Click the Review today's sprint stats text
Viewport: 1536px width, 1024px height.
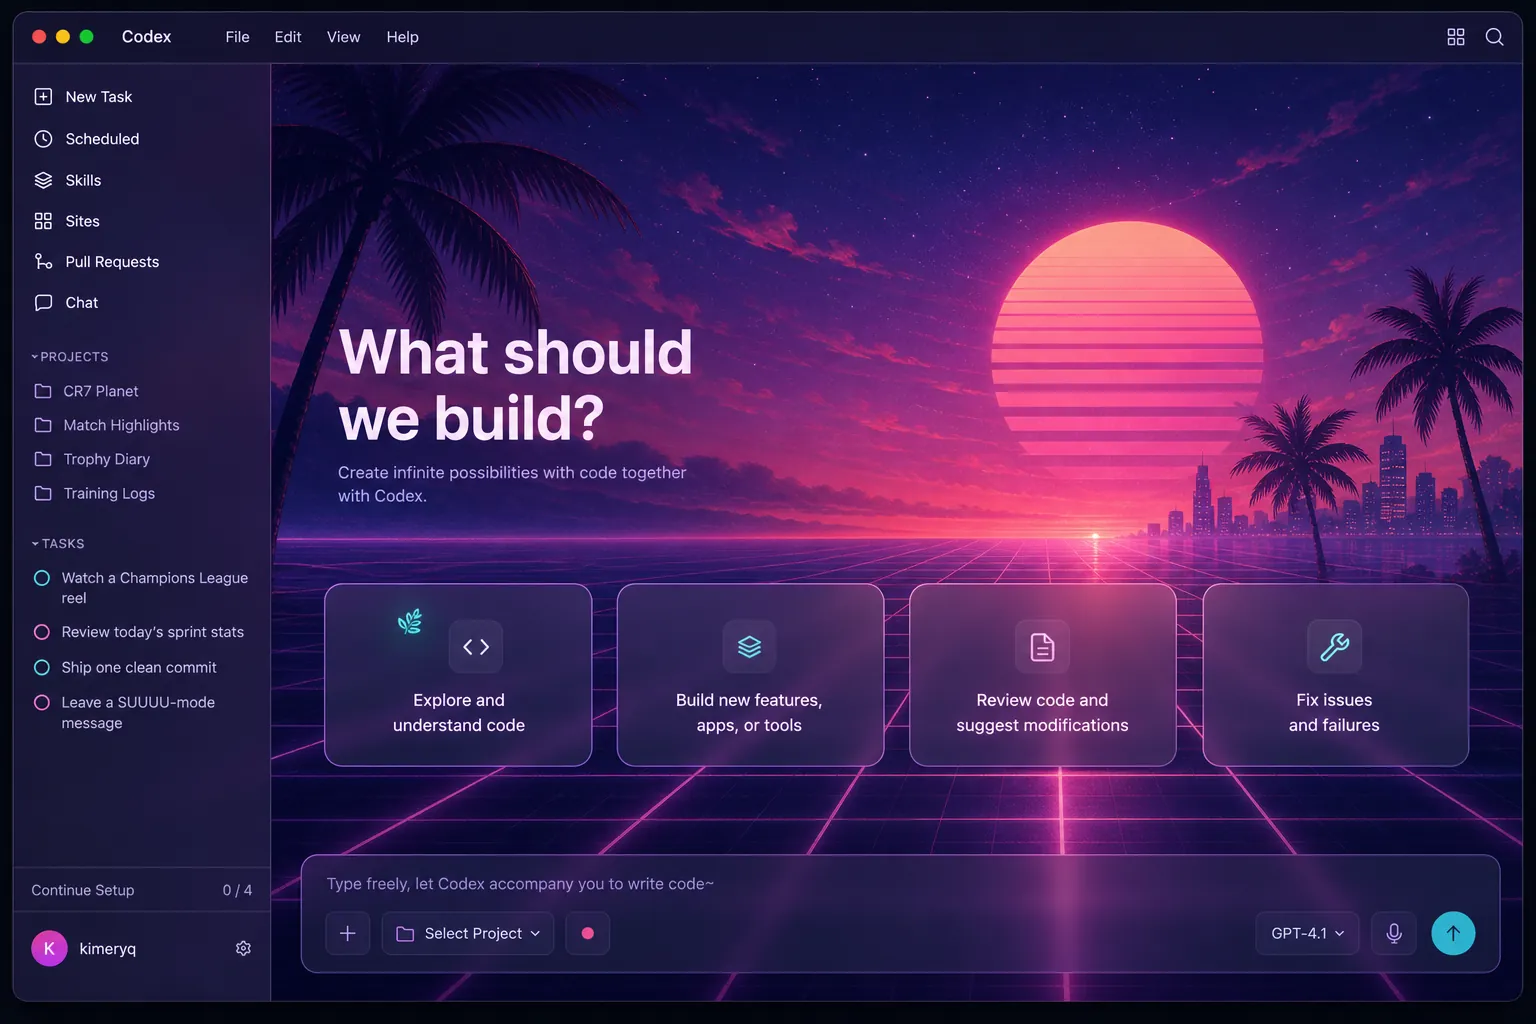(x=153, y=632)
